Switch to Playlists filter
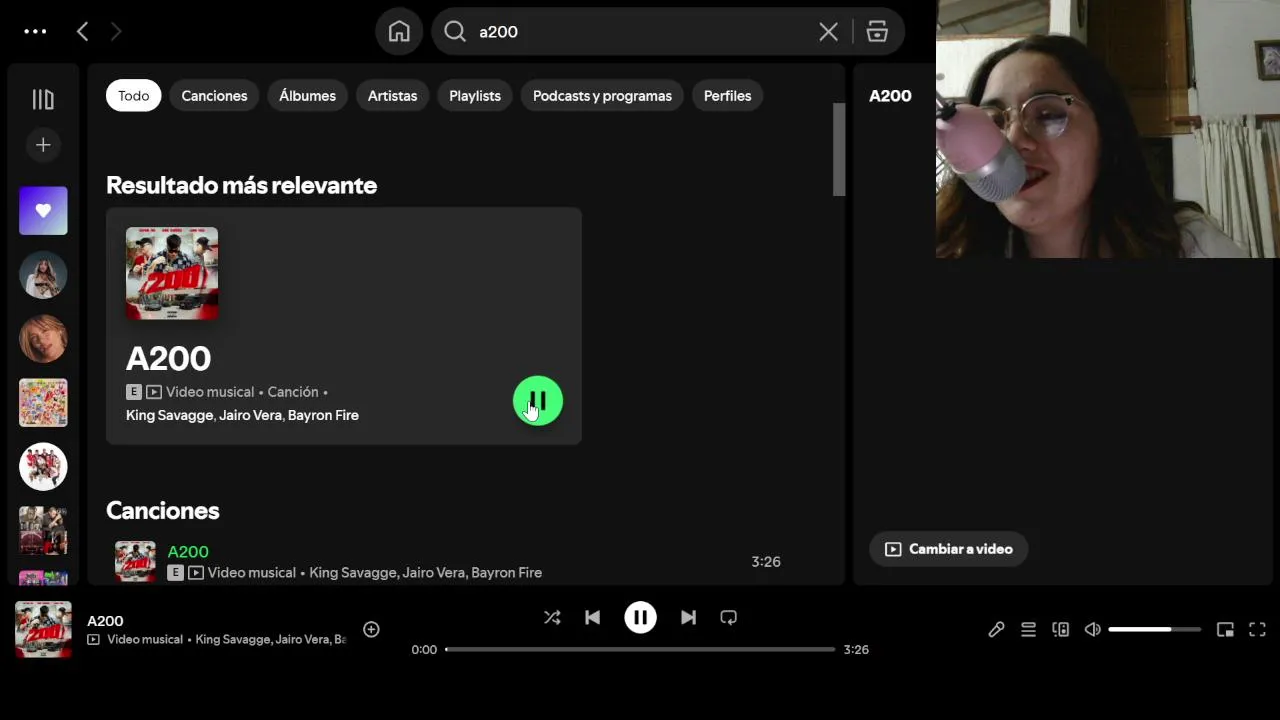Screen dimensions: 1280x720 [475, 96]
